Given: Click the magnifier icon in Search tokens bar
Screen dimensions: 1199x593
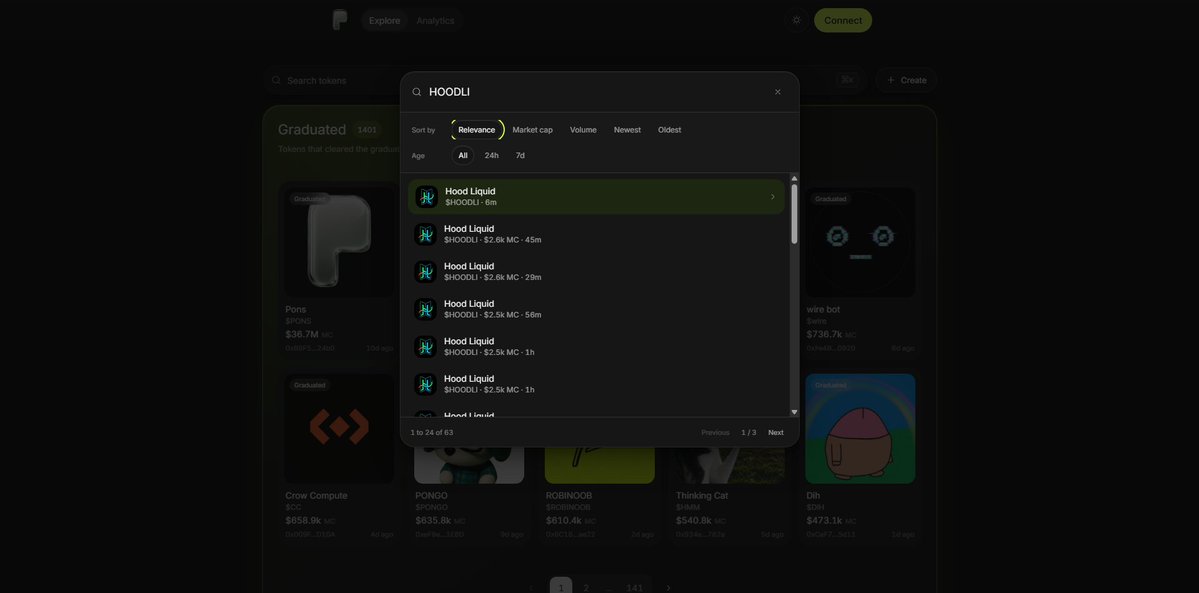Looking at the screenshot, I should tap(276, 80).
